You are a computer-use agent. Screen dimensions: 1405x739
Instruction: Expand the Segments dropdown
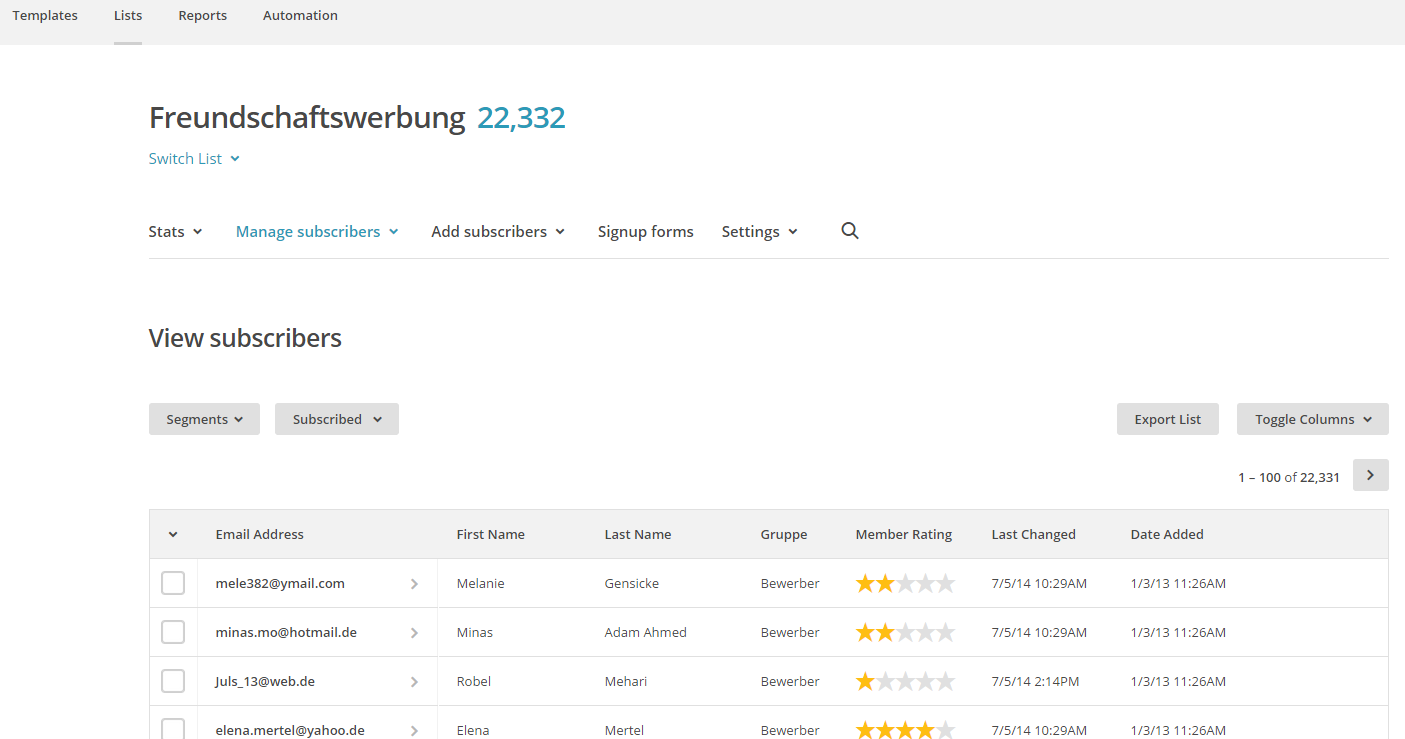click(x=204, y=419)
